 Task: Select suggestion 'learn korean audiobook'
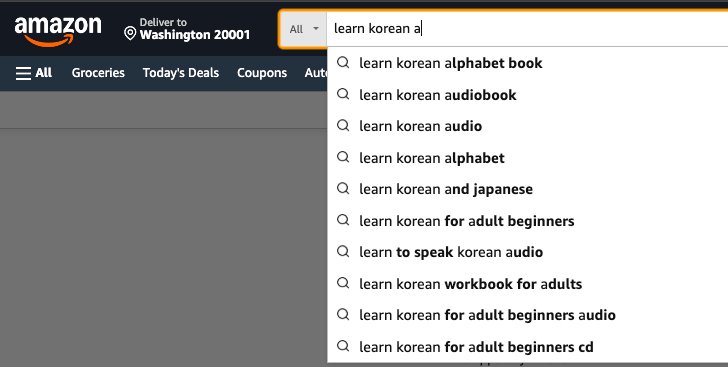pos(527,95)
